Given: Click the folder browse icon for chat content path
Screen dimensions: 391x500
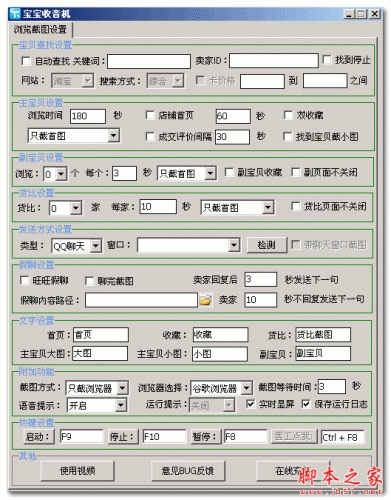Looking at the screenshot, I should click(206, 300).
